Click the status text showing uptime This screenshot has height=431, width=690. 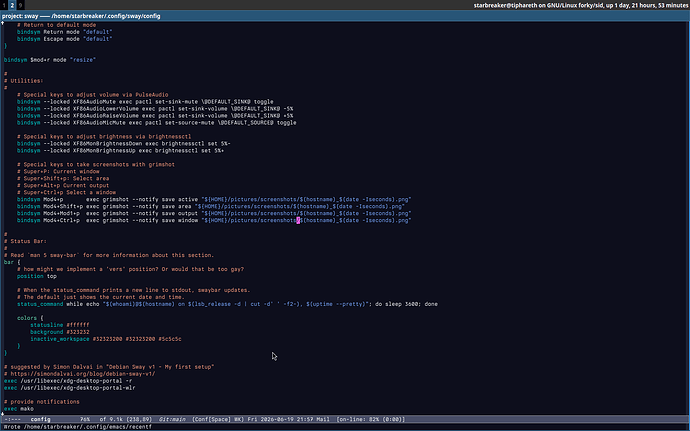tap(581, 5)
